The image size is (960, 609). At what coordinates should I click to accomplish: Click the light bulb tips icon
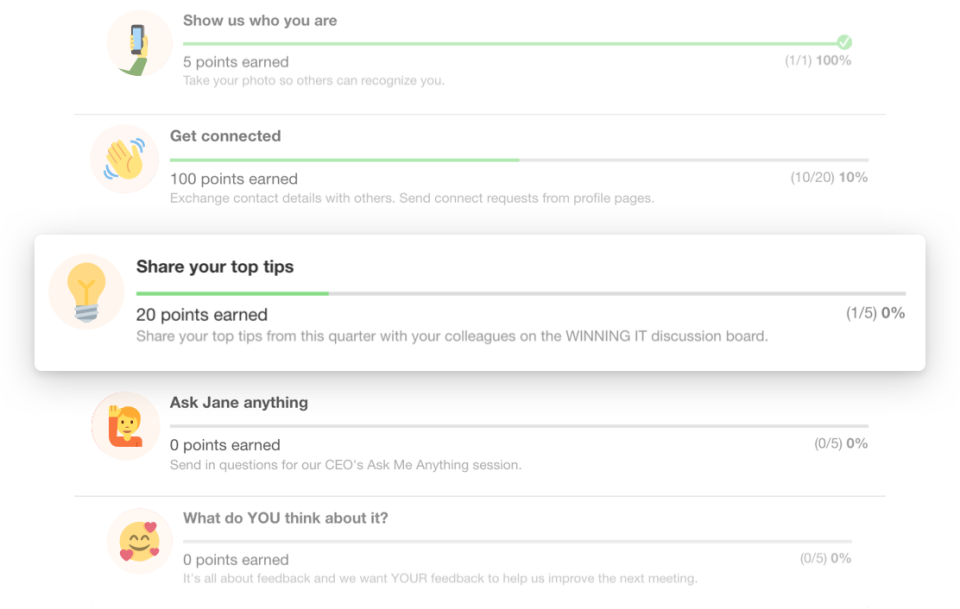(x=86, y=292)
